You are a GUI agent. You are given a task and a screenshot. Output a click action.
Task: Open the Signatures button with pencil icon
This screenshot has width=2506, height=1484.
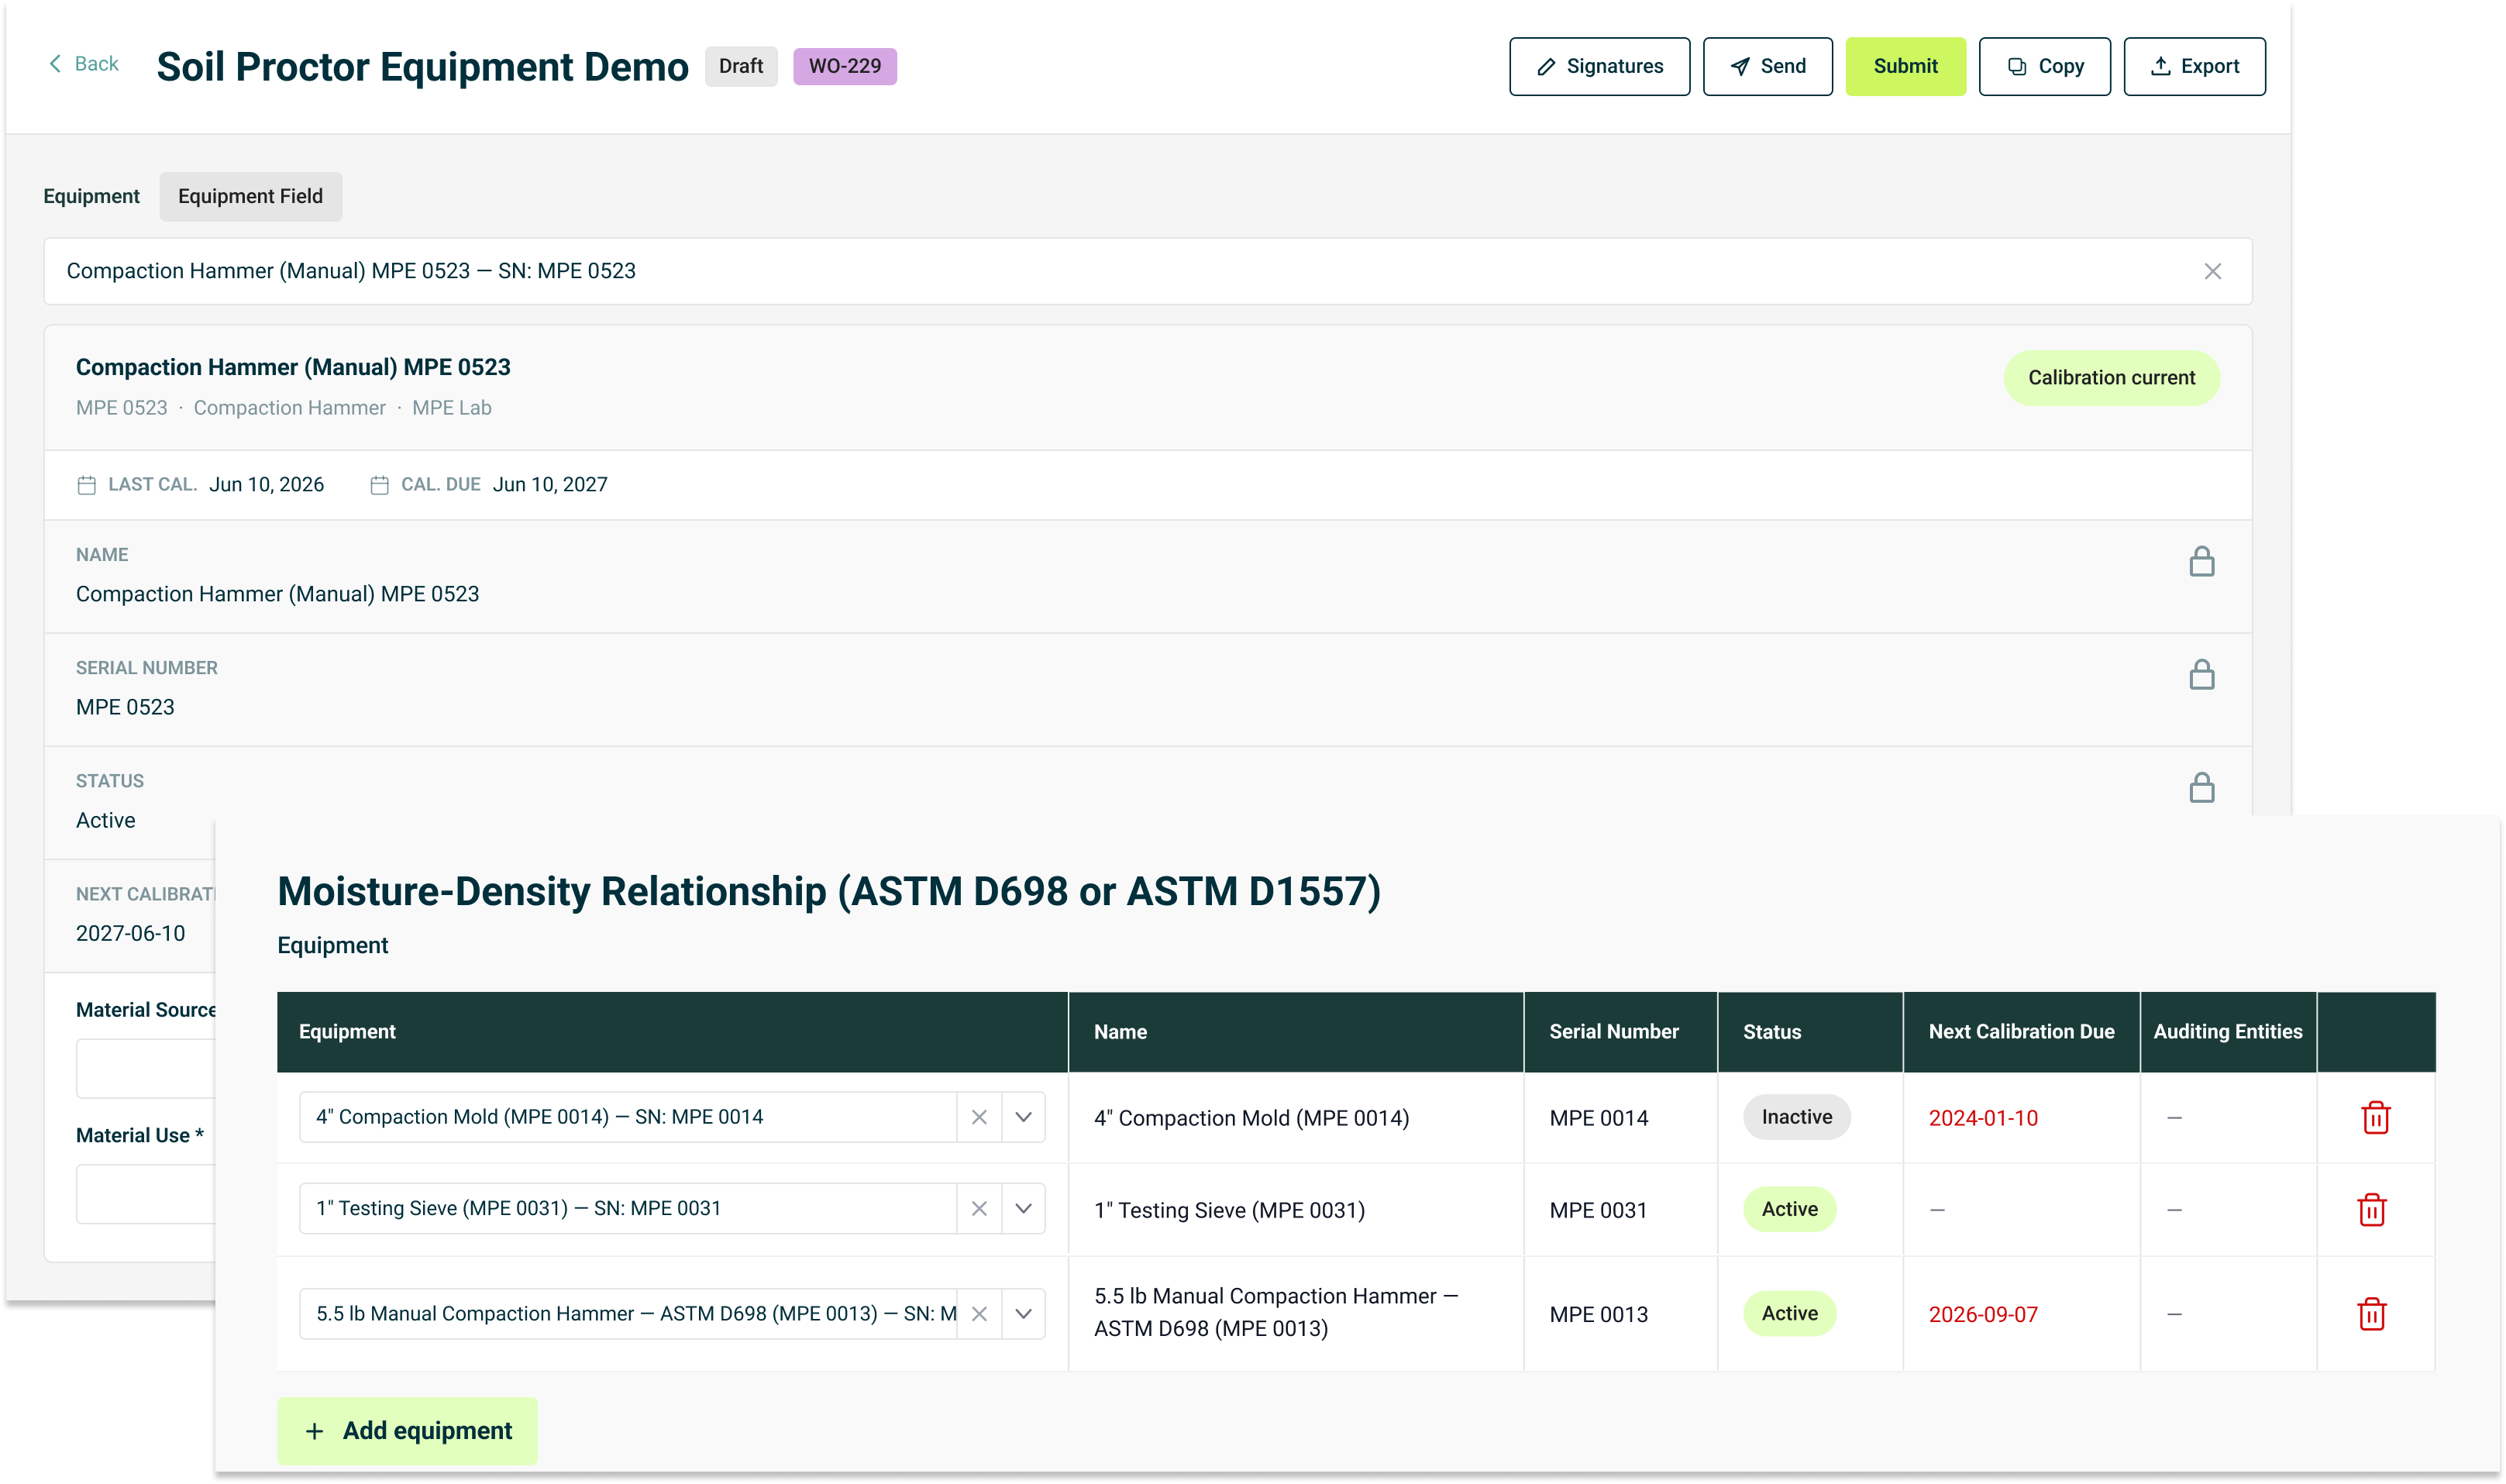click(x=1599, y=66)
